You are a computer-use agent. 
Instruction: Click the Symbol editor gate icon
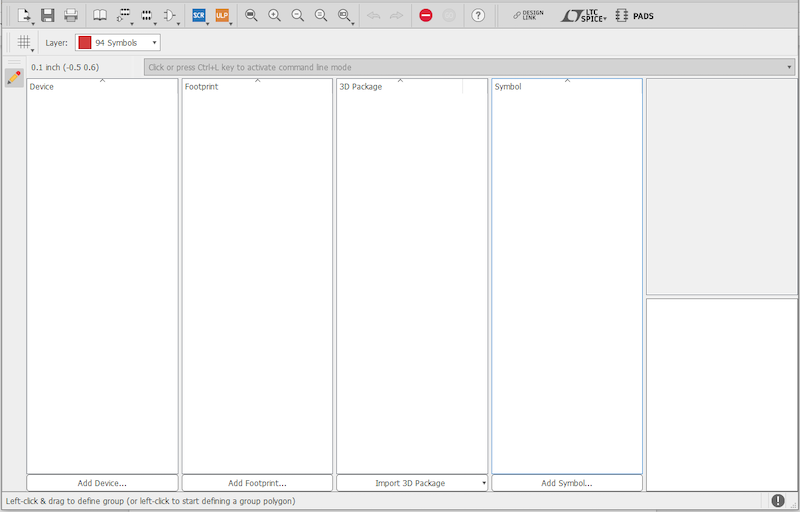pos(169,15)
